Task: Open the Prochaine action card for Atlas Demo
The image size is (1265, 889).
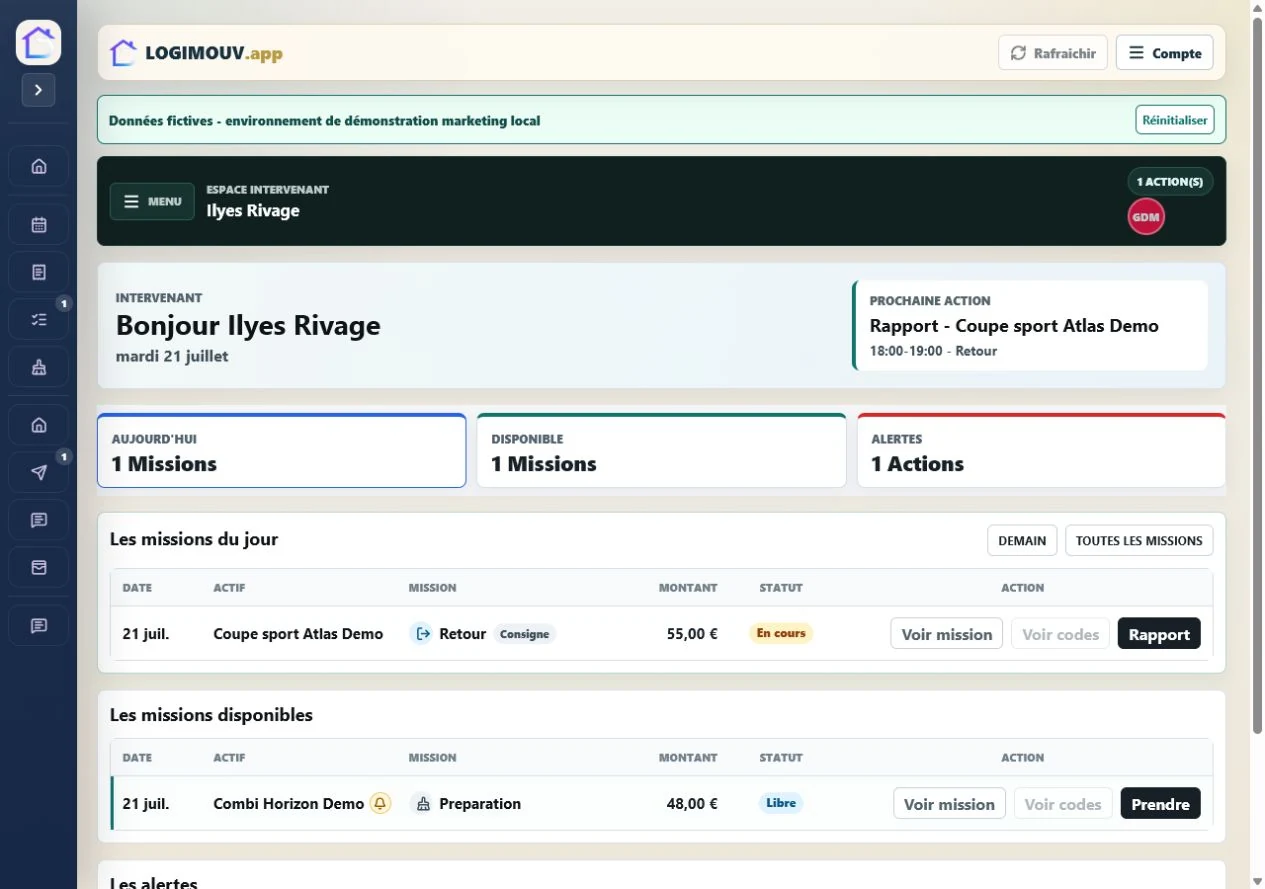Action: [x=1030, y=326]
